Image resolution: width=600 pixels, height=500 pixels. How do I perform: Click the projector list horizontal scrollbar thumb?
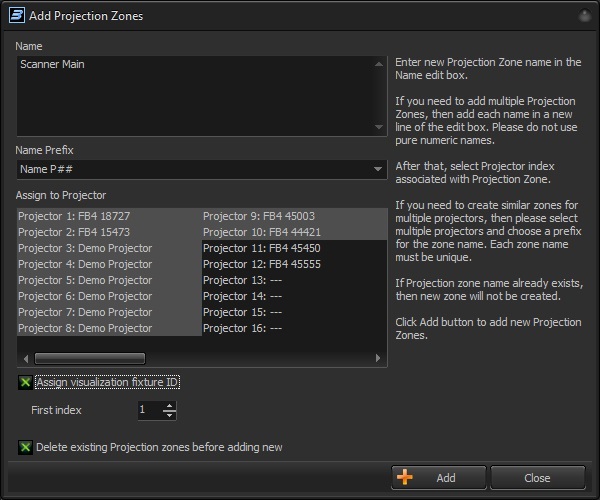[x=90, y=358]
